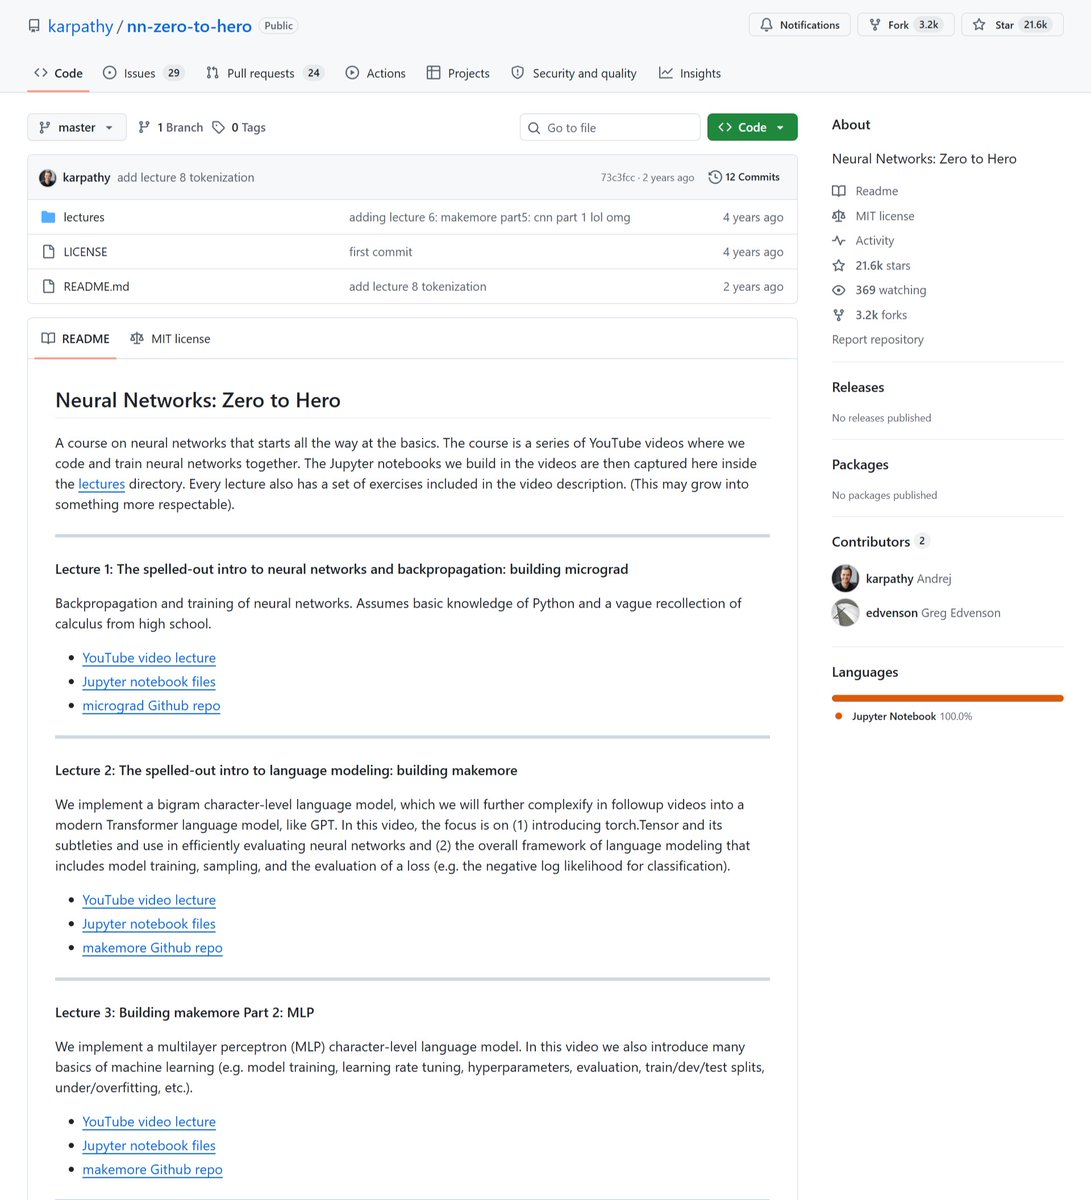This screenshot has height=1200, width=1091.
Task: Click the tag icon next to 0 Tags
Action: (x=218, y=127)
